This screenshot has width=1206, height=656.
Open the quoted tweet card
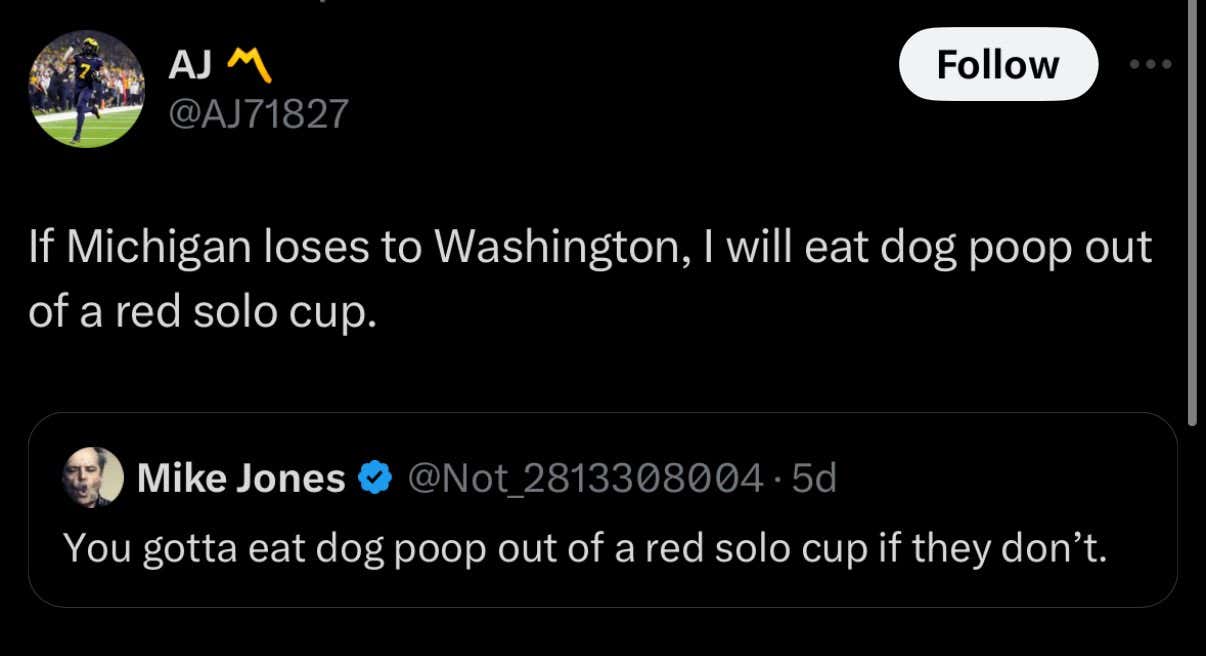coord(603,510)
